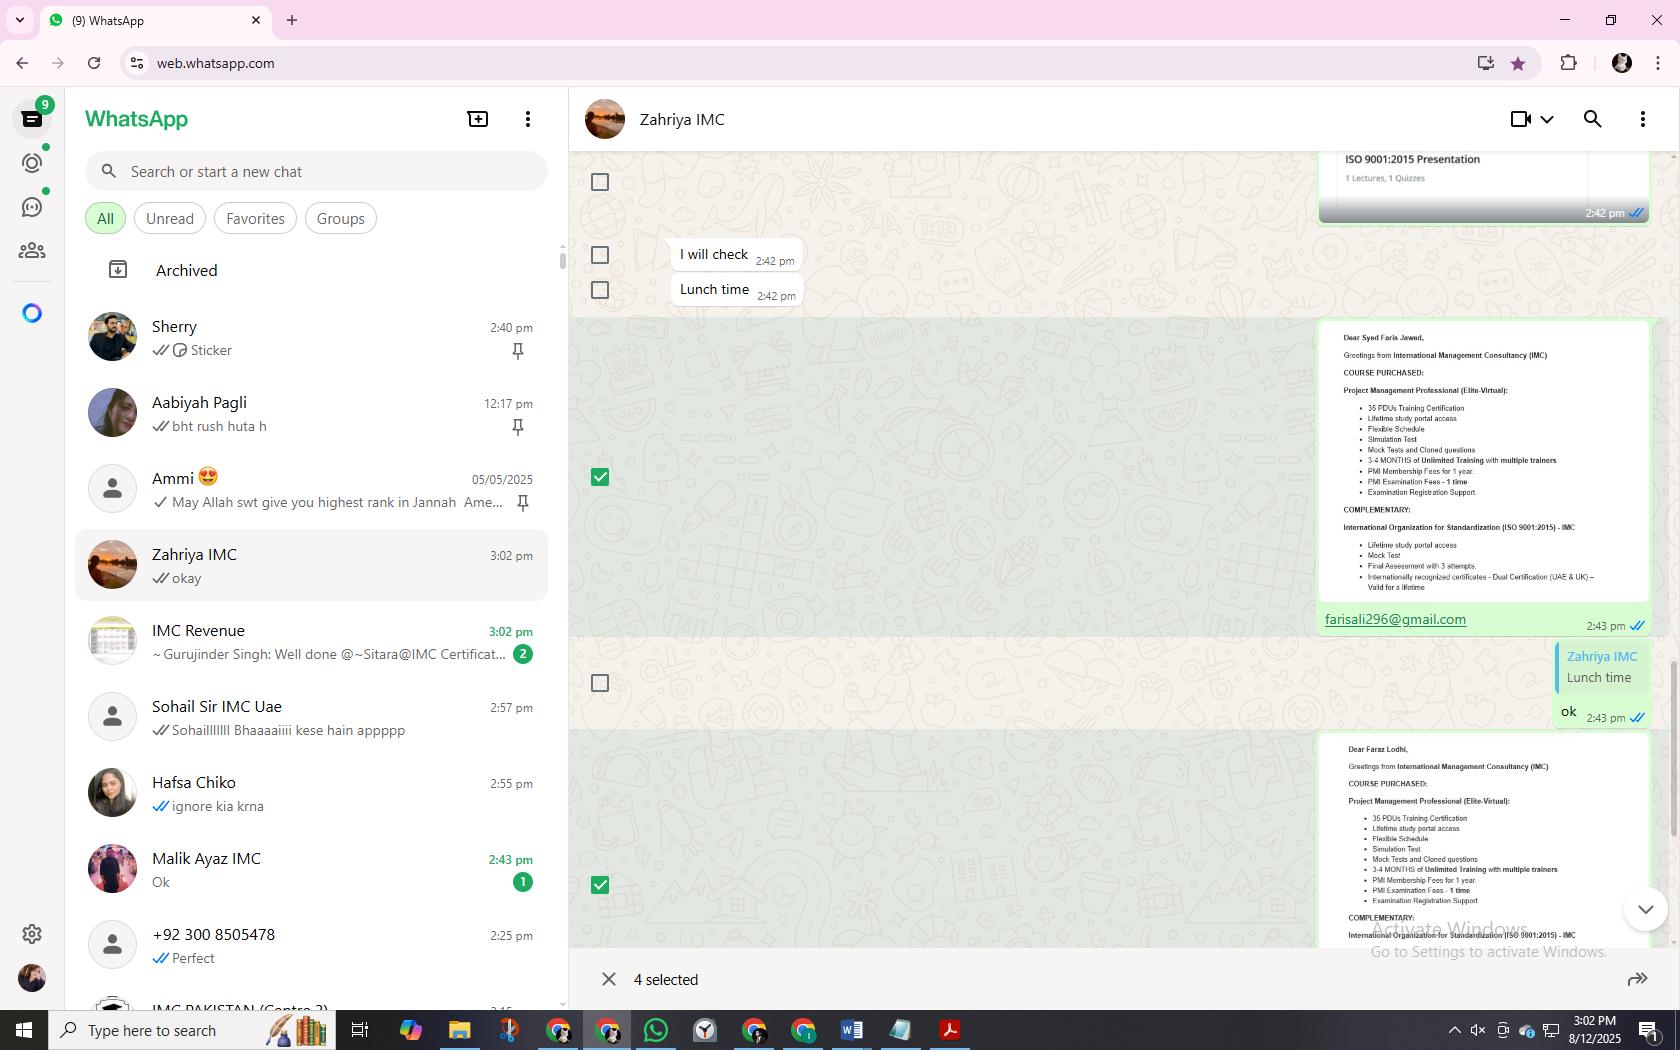Open the IMC Revenue group chat
This screenshot has height=1050, width=1680.
click(312, 640)
